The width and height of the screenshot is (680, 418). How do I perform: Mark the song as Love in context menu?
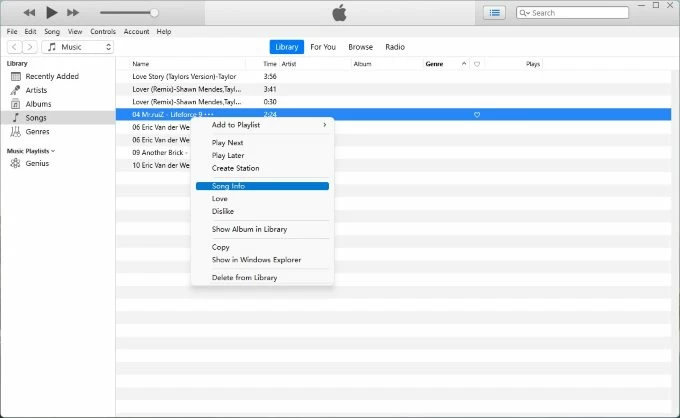[220, 199]
